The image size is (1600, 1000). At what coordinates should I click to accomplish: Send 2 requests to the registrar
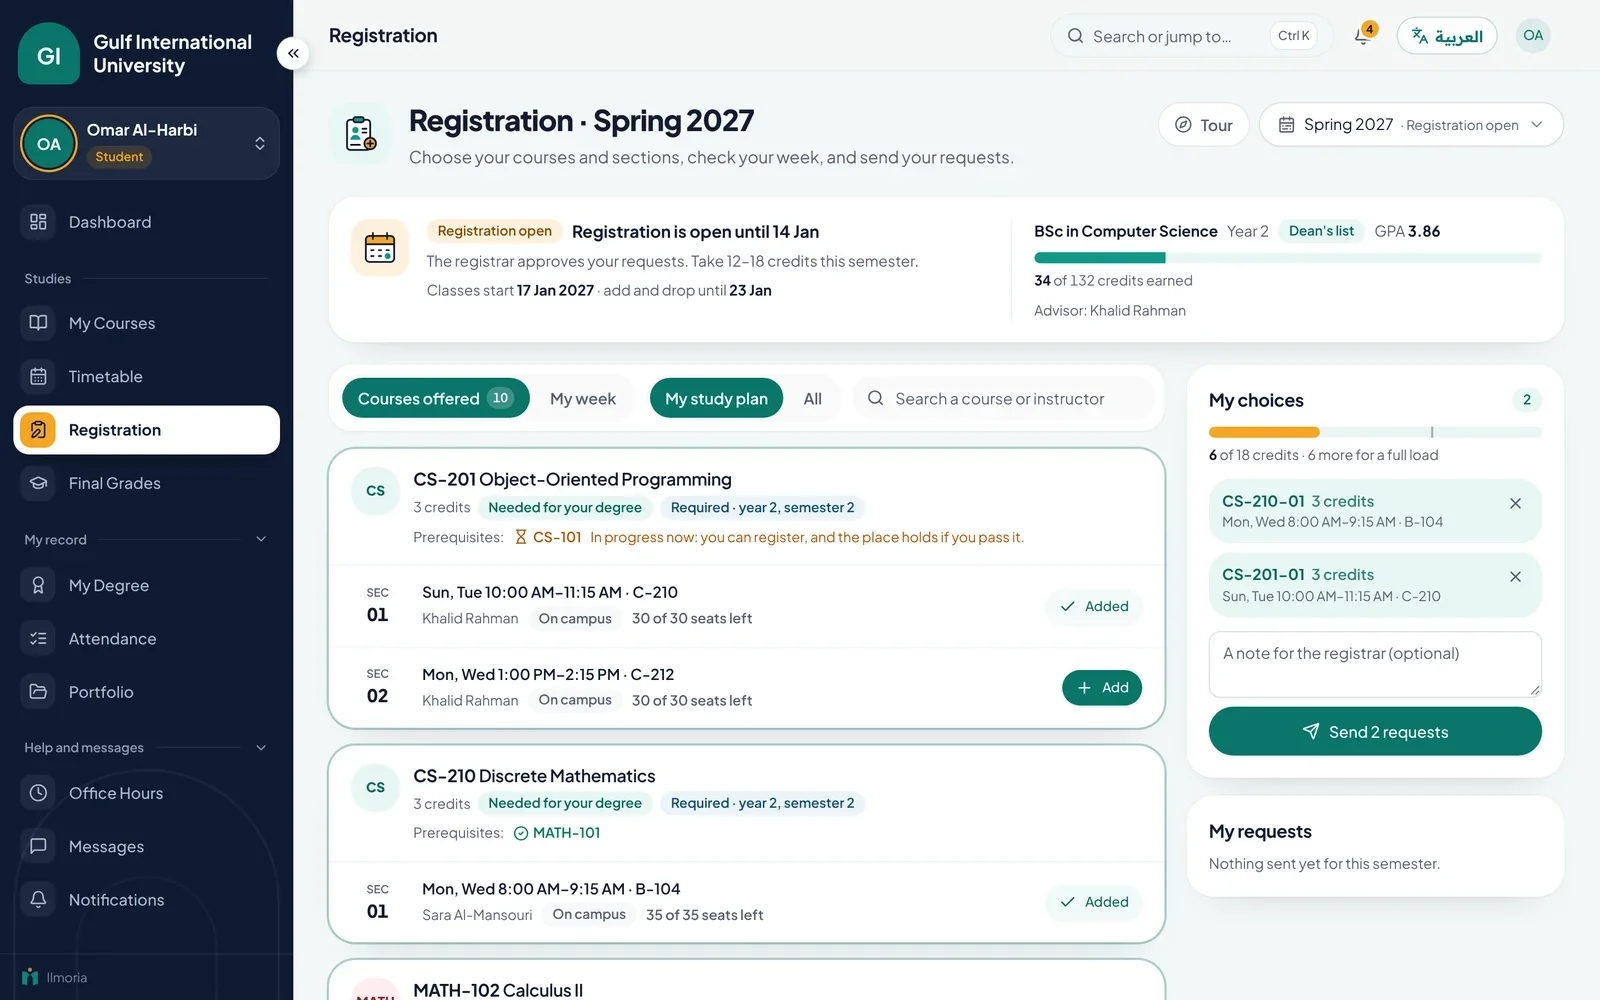(1375, 731)
